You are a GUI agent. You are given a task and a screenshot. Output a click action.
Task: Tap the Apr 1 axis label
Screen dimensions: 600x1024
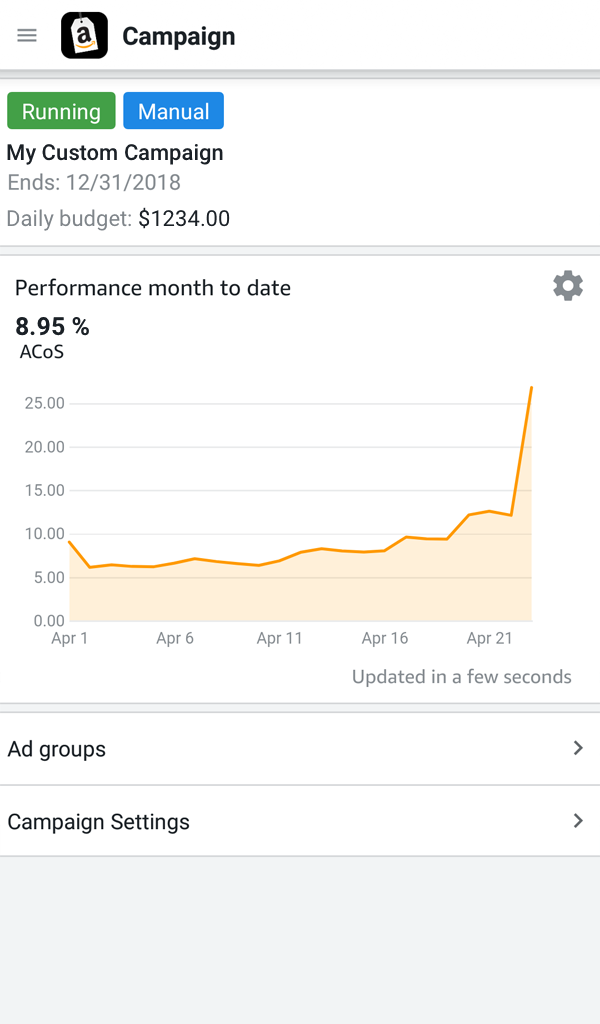click(70, 639)
